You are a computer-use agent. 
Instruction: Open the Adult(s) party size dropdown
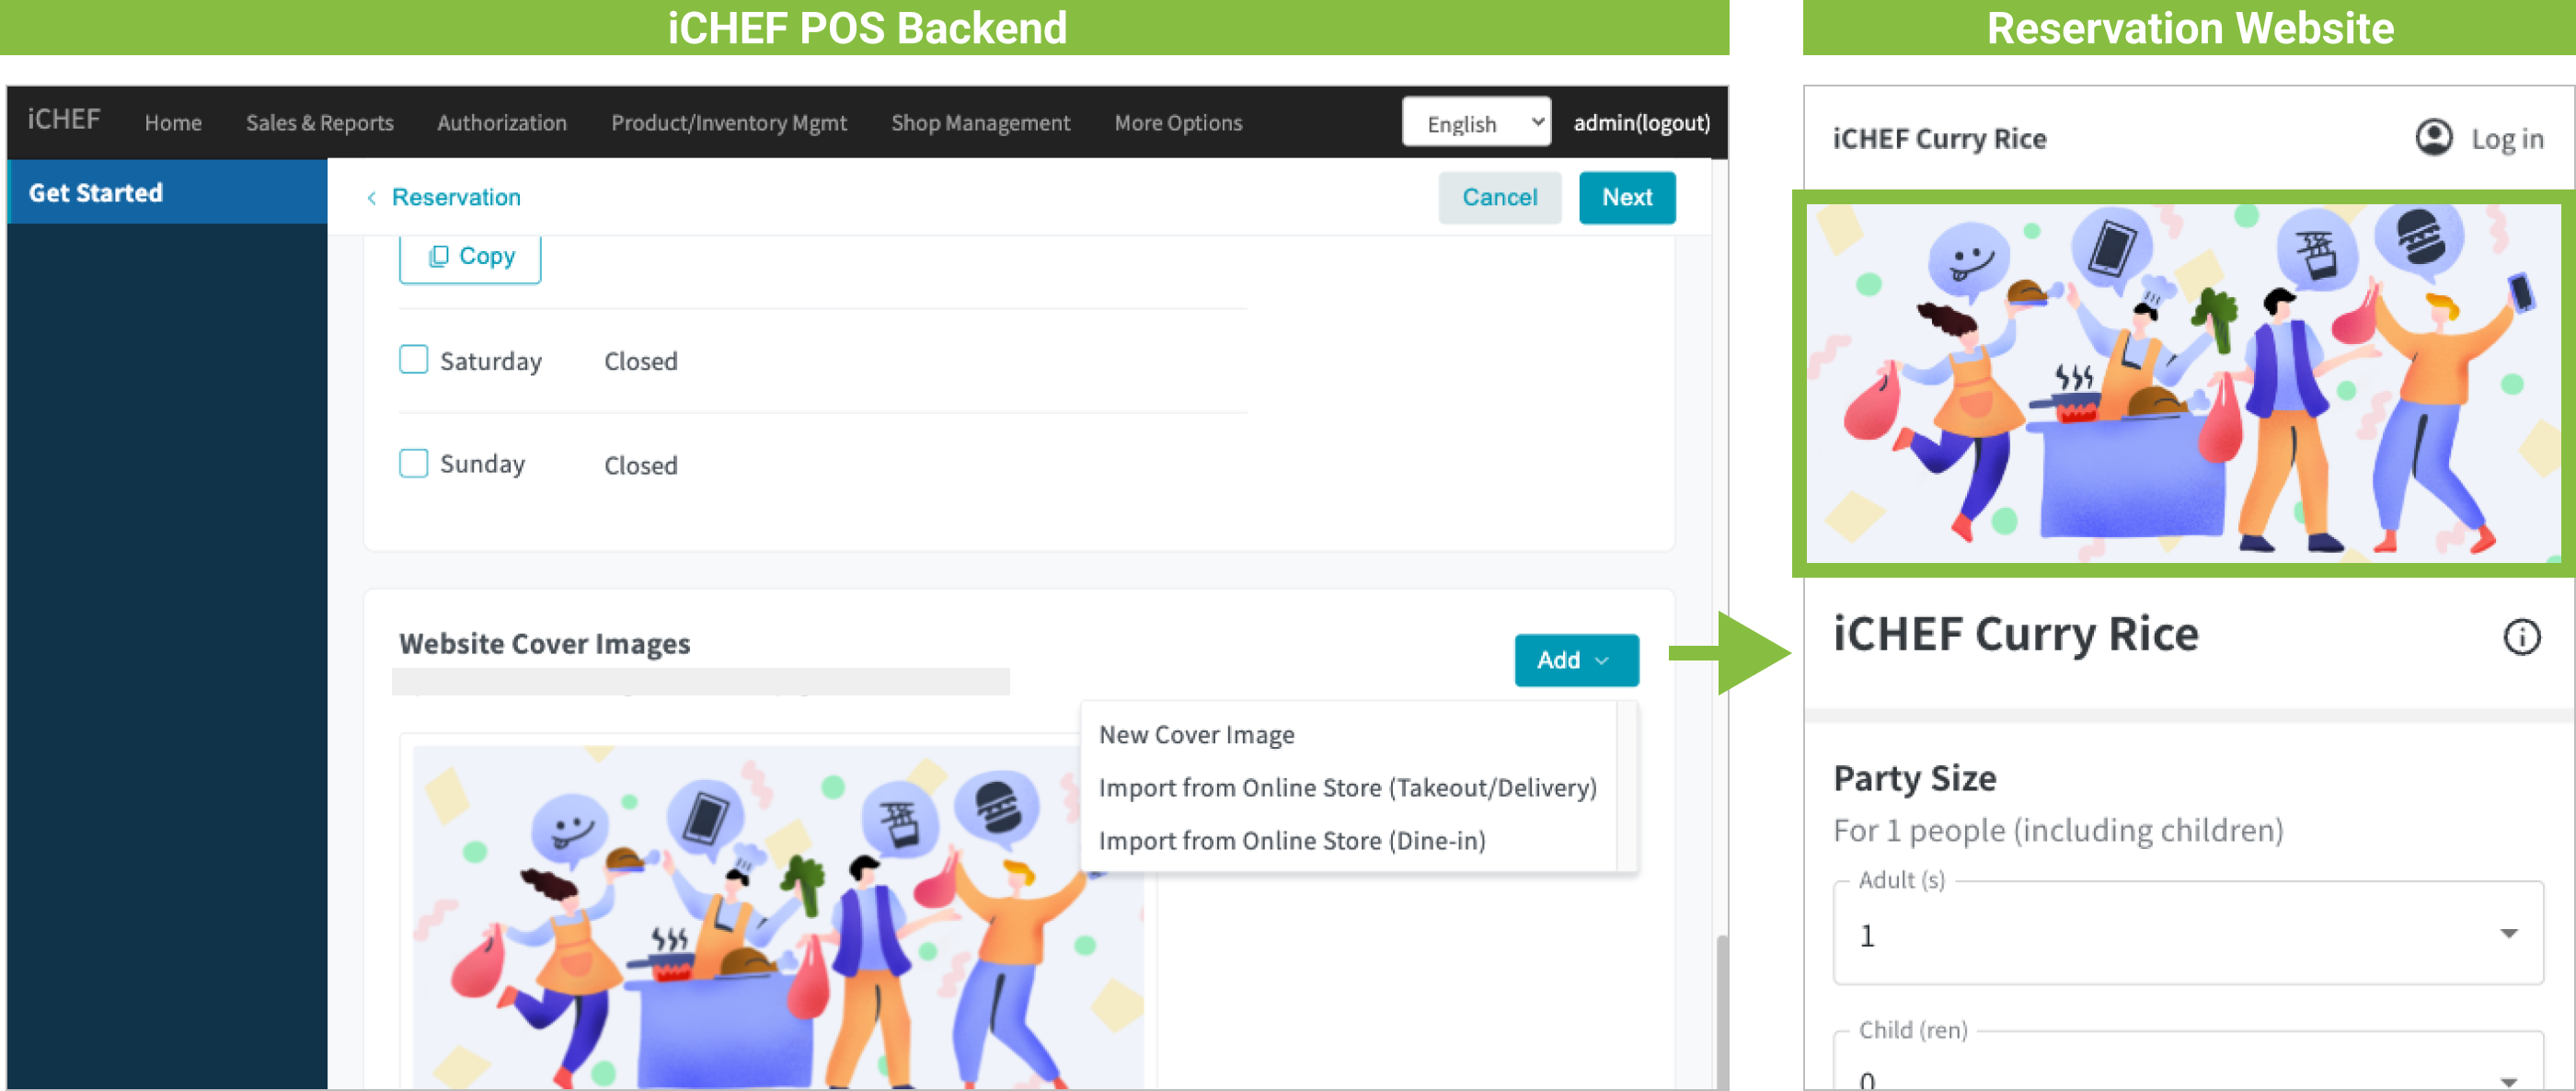click(x=2187, y=934)
